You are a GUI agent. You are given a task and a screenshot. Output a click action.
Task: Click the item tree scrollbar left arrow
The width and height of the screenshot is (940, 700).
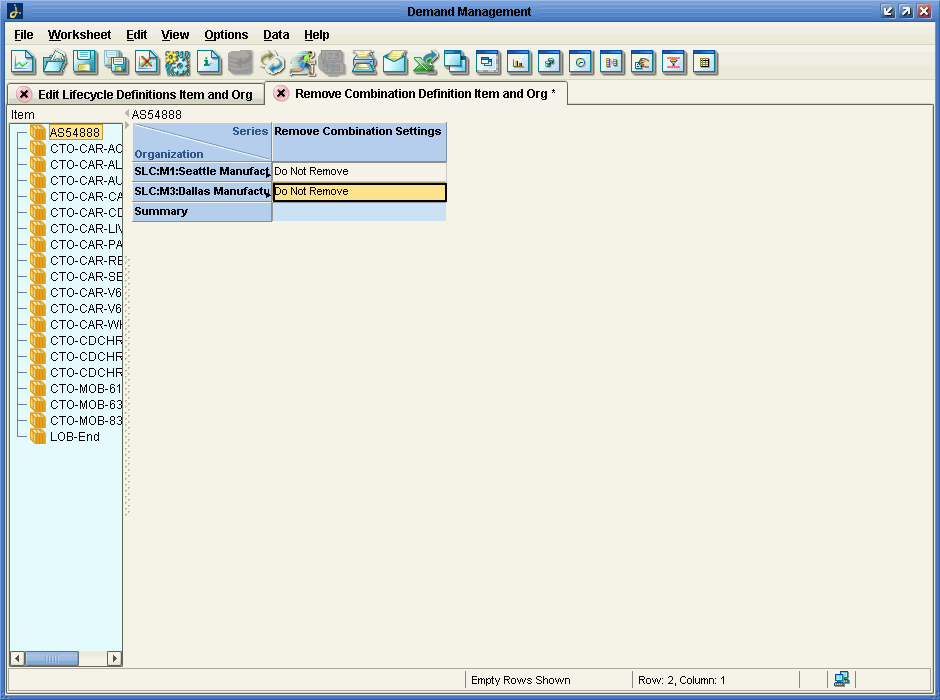pos(17,659)
